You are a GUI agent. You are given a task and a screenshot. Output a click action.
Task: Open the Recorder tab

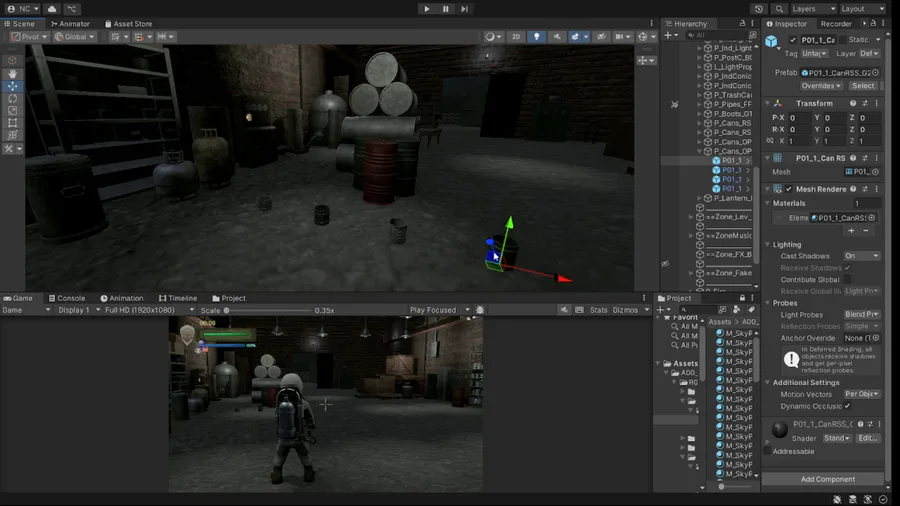tap(836, 24)
